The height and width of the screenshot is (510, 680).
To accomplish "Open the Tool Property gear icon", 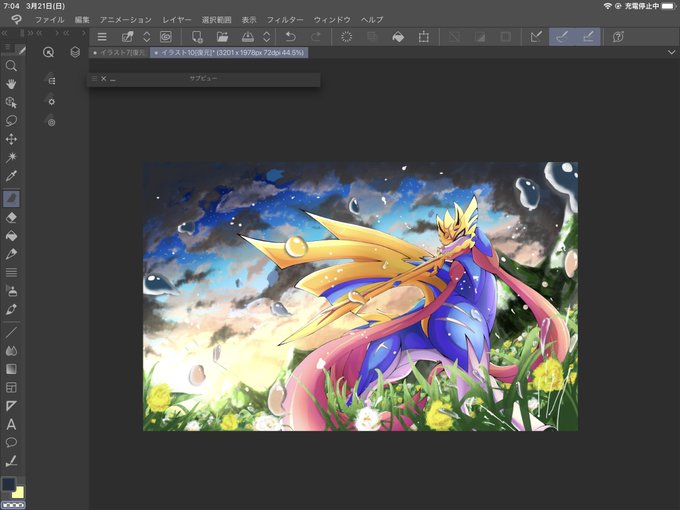I will pyautogui.click(x=51, y=101).
